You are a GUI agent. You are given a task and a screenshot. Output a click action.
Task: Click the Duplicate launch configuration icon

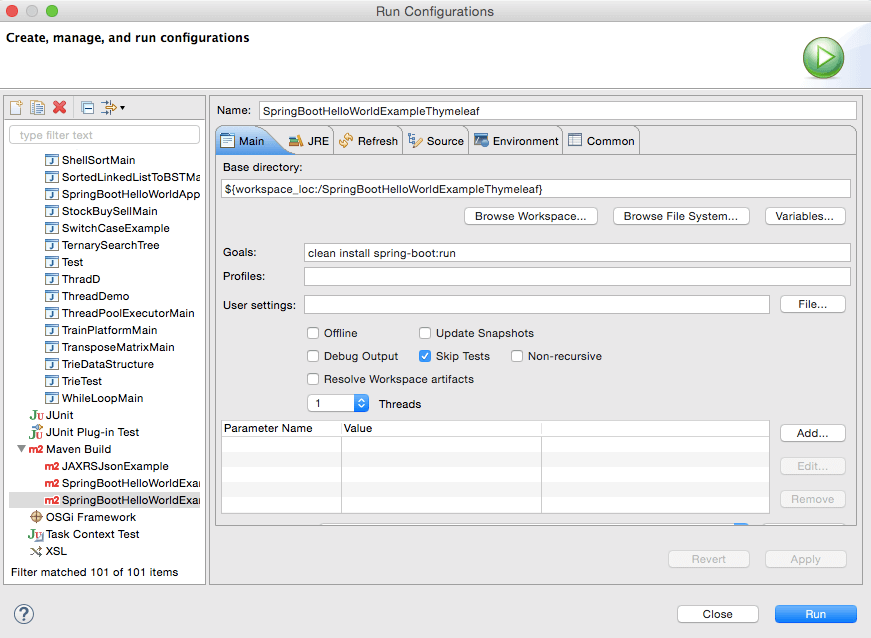coord(37,107)
